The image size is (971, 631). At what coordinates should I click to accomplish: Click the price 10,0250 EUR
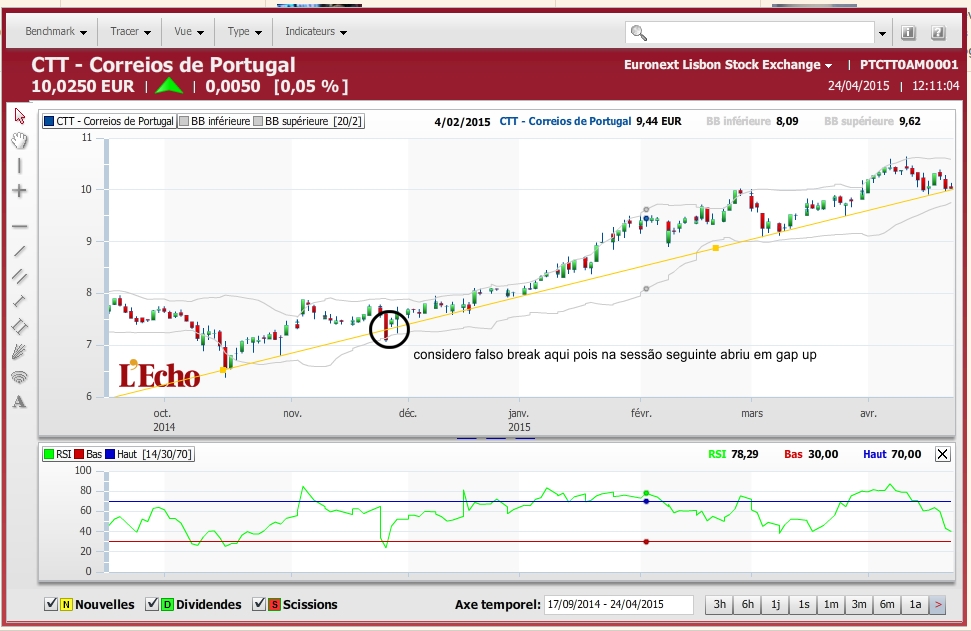pyautogui.click(x=82, y=86)
